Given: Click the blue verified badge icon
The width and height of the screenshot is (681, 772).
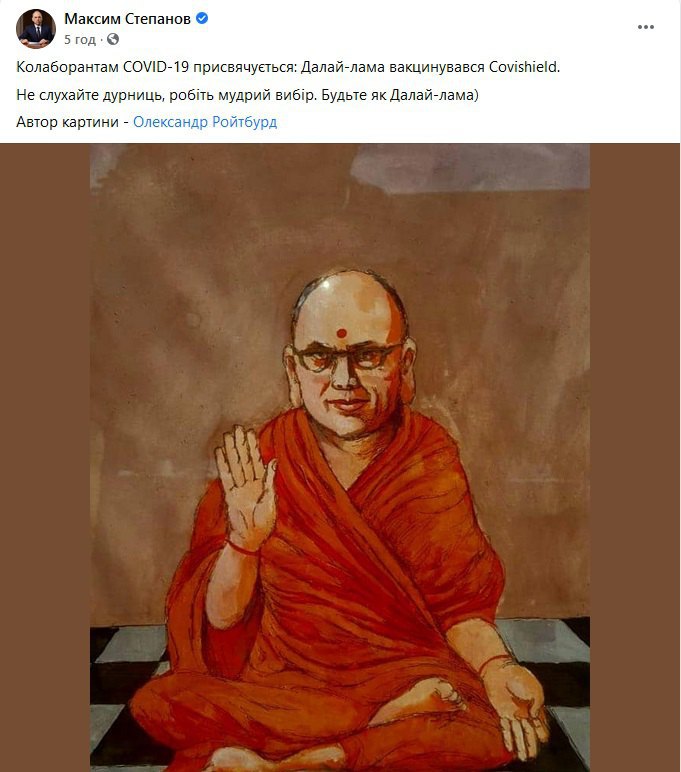Looking at the screenshot, I should (x=202, y=18).
